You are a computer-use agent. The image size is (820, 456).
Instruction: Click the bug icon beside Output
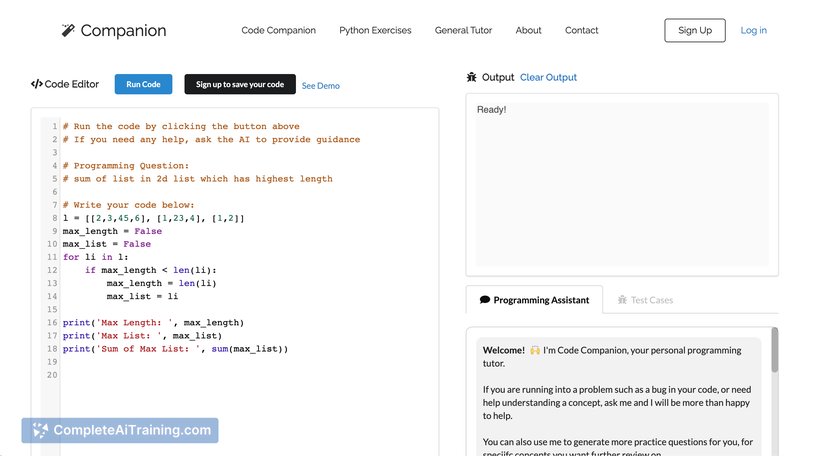471,77
